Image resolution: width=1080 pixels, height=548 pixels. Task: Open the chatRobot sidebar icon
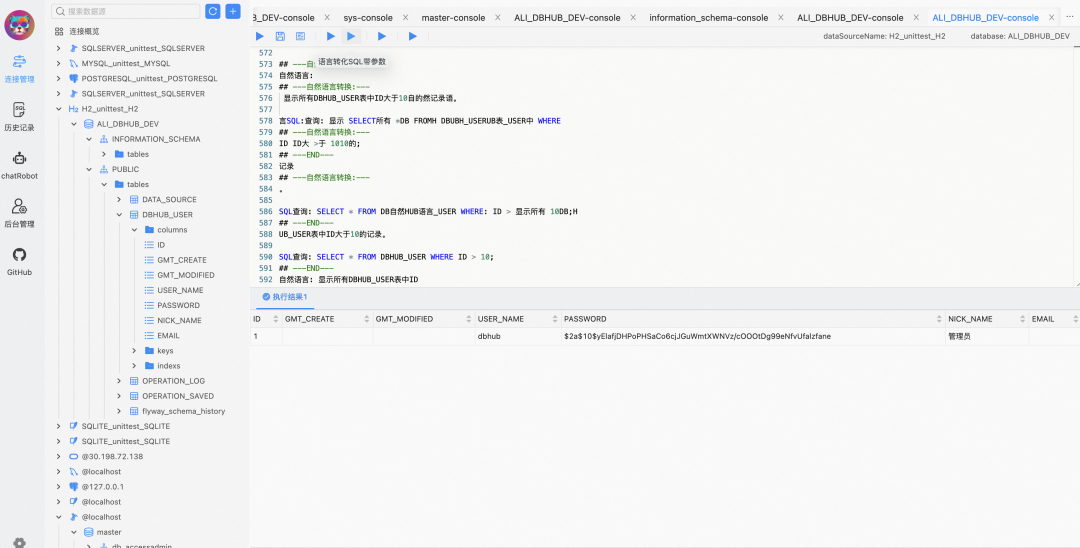tap(19, 166)
